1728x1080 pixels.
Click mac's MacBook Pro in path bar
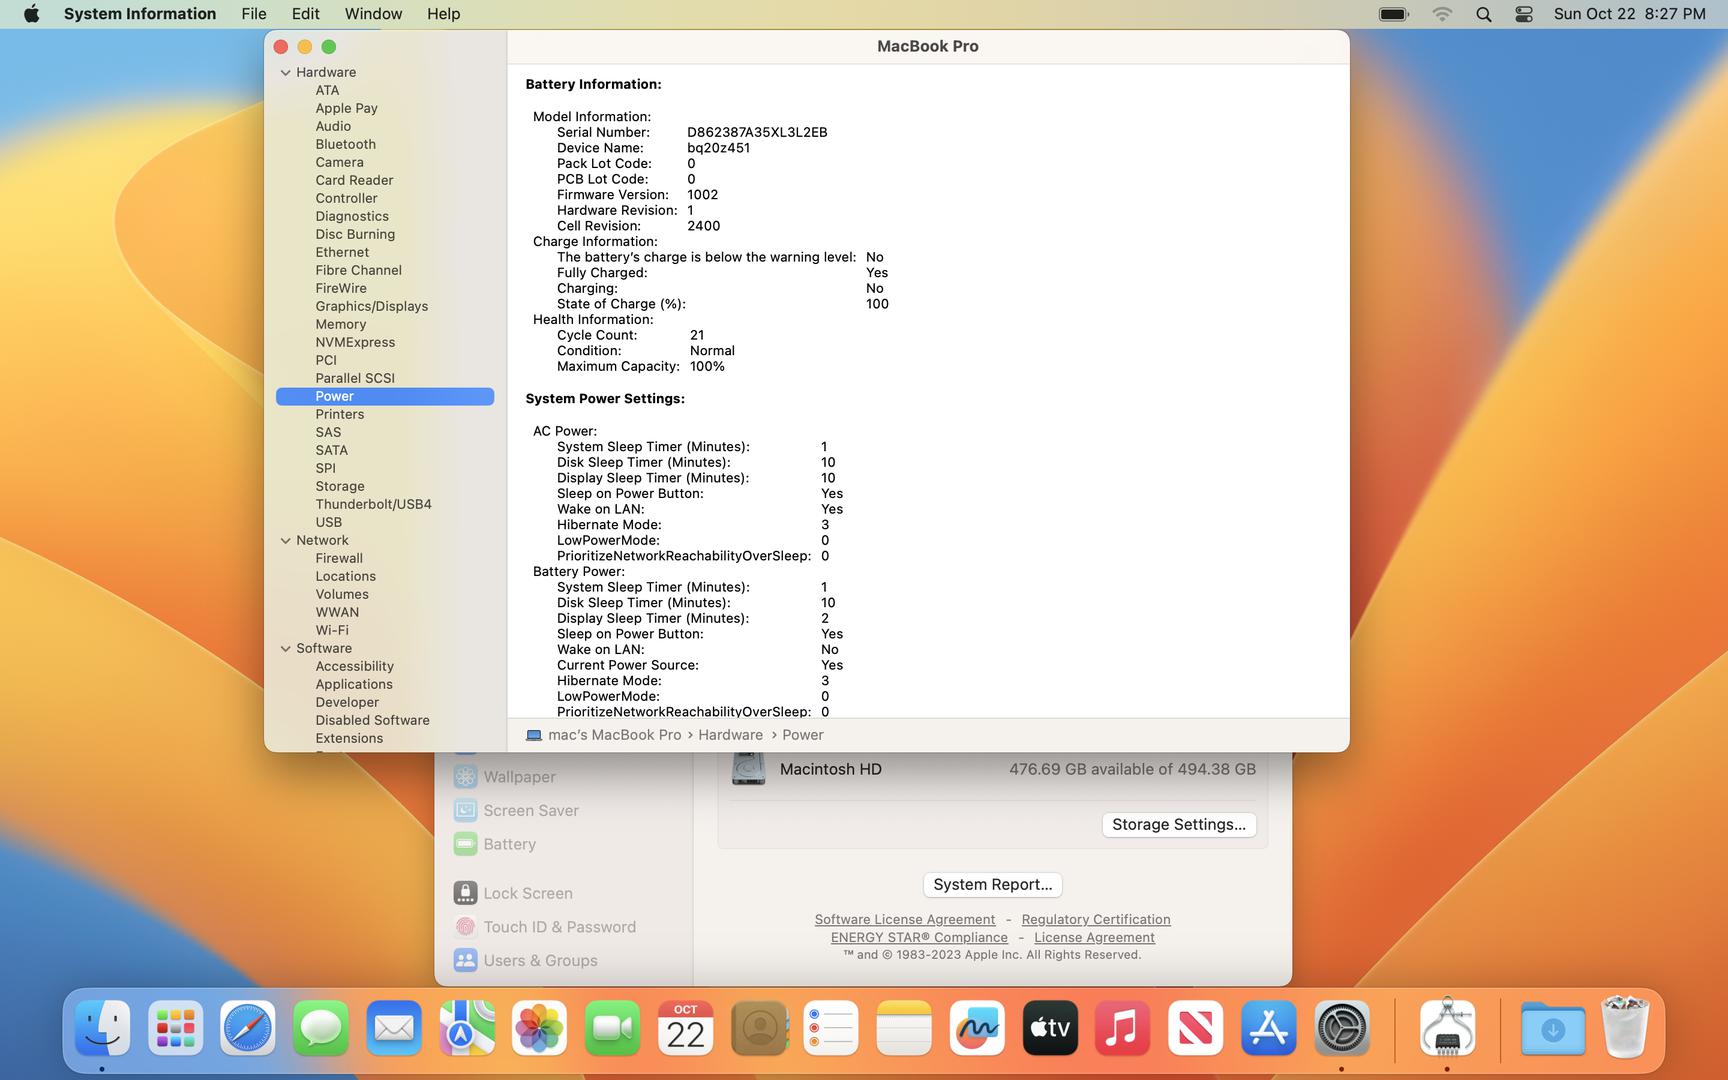pos(604,735)
